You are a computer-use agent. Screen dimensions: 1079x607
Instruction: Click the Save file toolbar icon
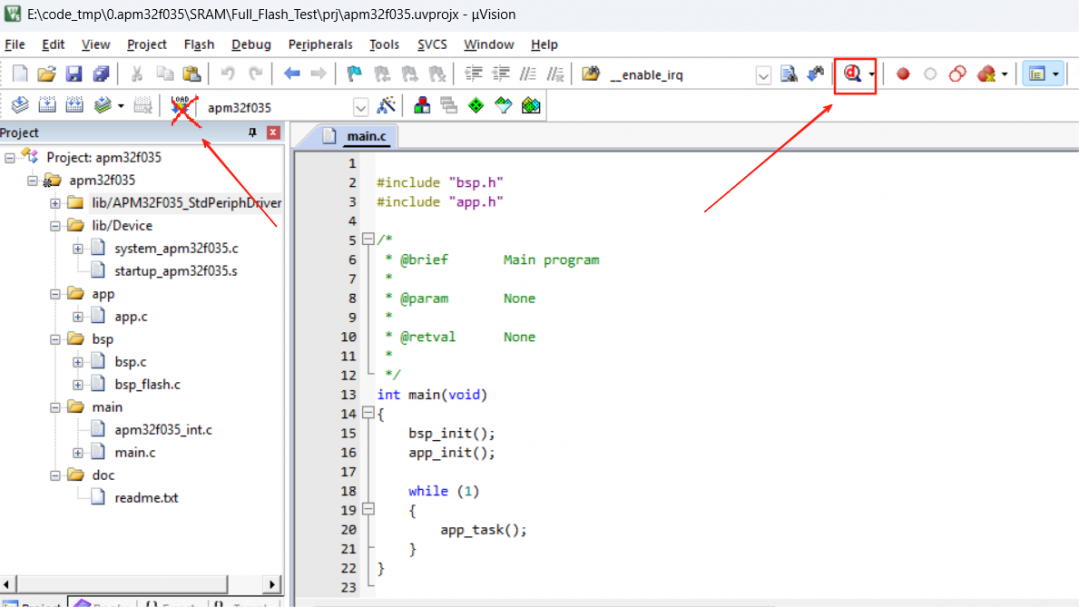(x=74, y=74)
